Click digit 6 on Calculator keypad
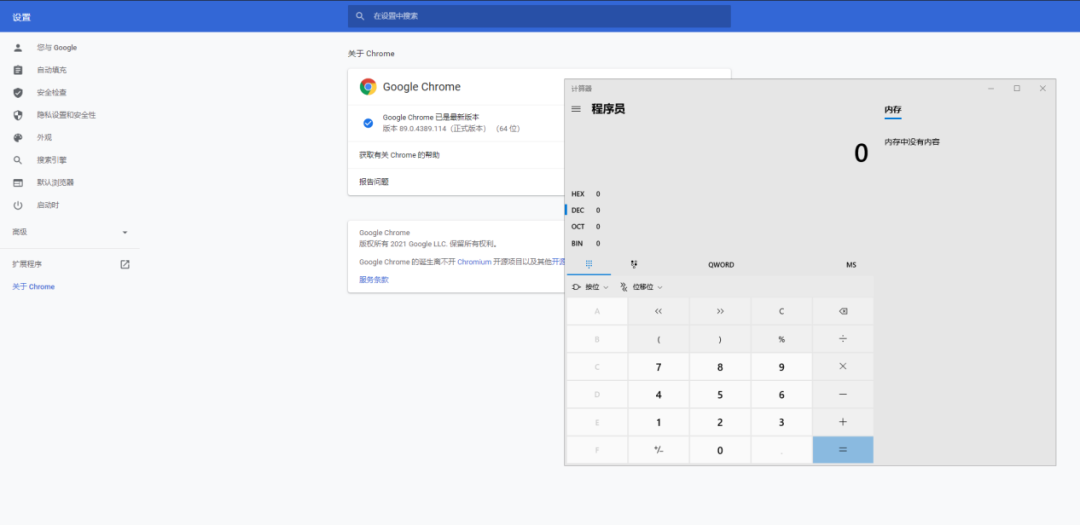 781,395
